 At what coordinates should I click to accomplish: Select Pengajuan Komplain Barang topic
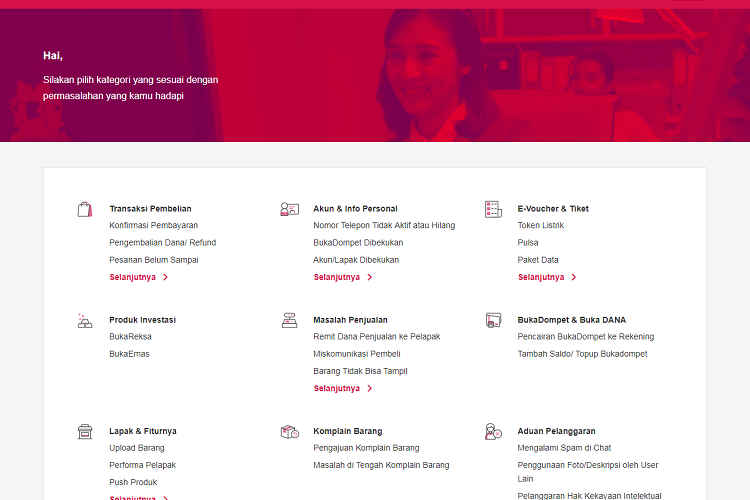(366, 448)
